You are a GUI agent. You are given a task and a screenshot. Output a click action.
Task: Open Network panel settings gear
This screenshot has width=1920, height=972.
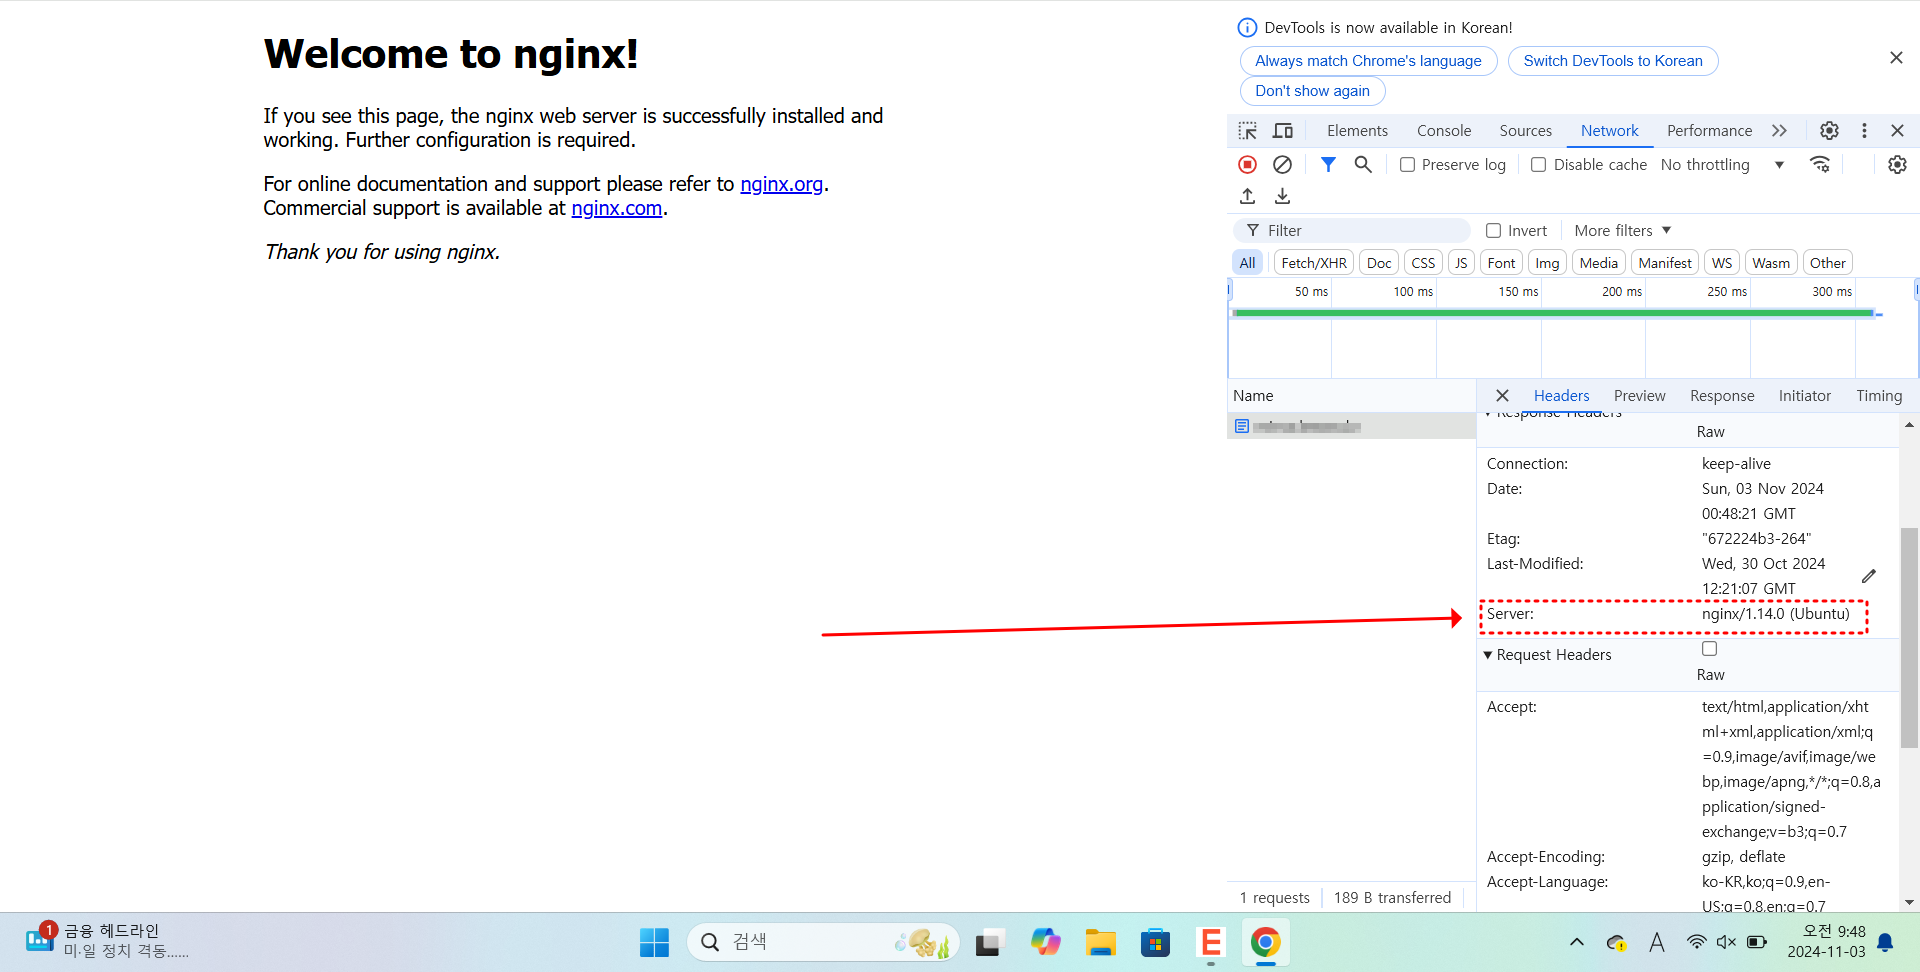click(1897, 164)
